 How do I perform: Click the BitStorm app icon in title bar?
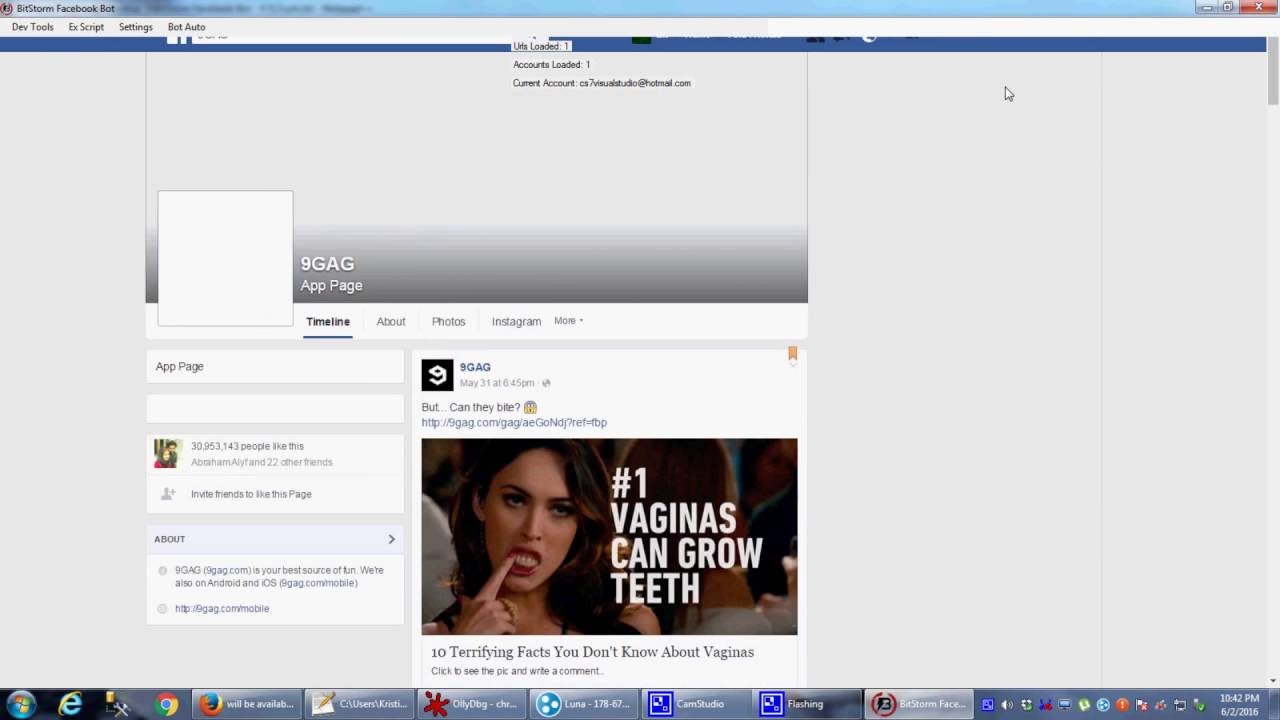pyautogui.click(x=6, y=8)
